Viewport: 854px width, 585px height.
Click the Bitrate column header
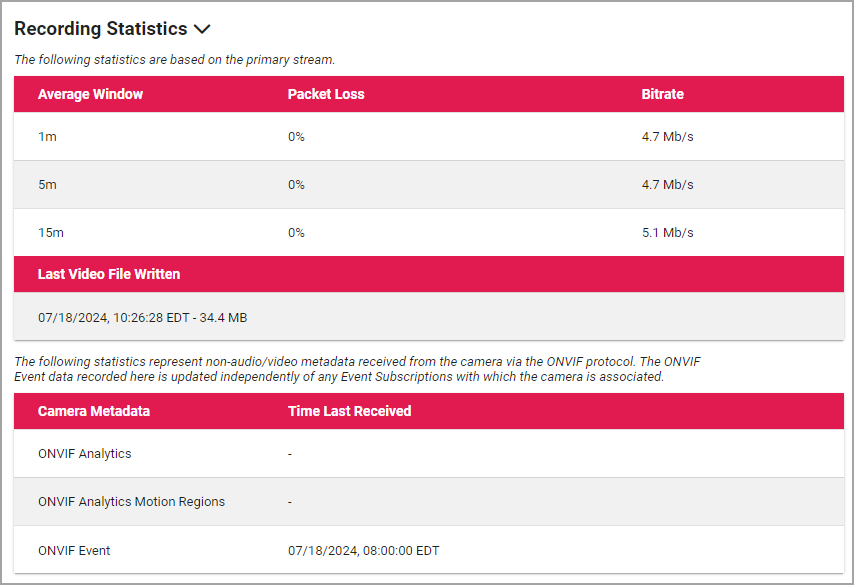pyautogui.click(x=662, y=94)
